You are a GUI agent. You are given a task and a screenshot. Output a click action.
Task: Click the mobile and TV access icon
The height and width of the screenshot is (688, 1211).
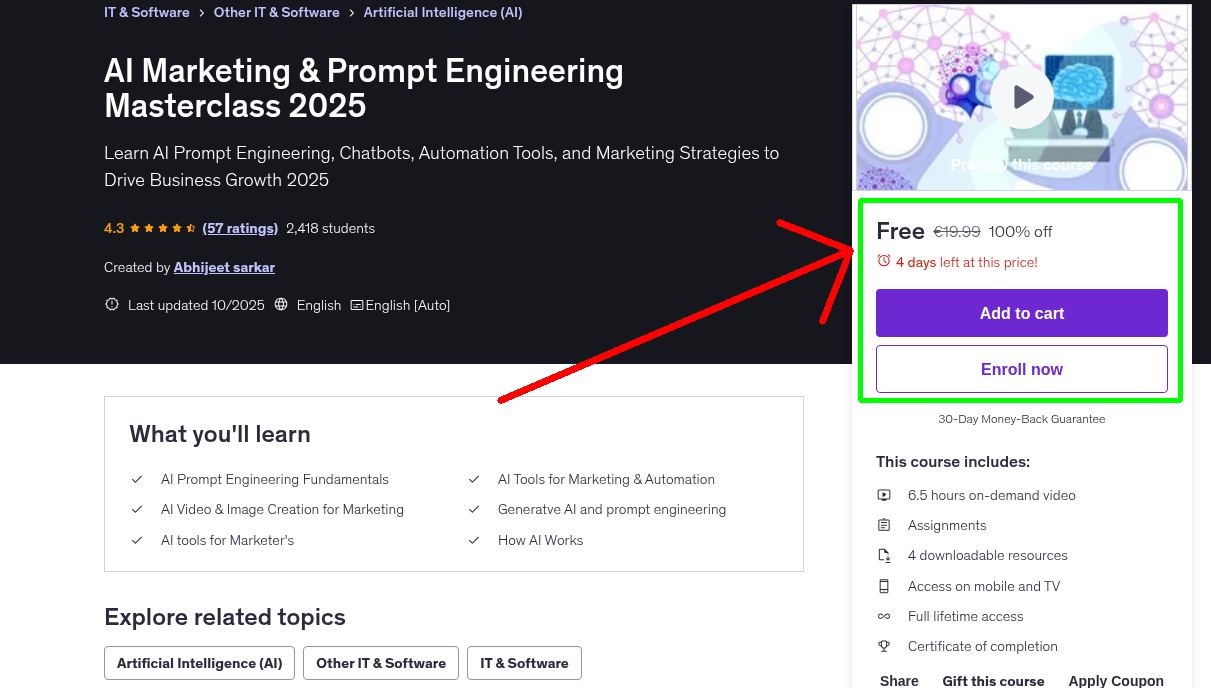pos(884,586)
